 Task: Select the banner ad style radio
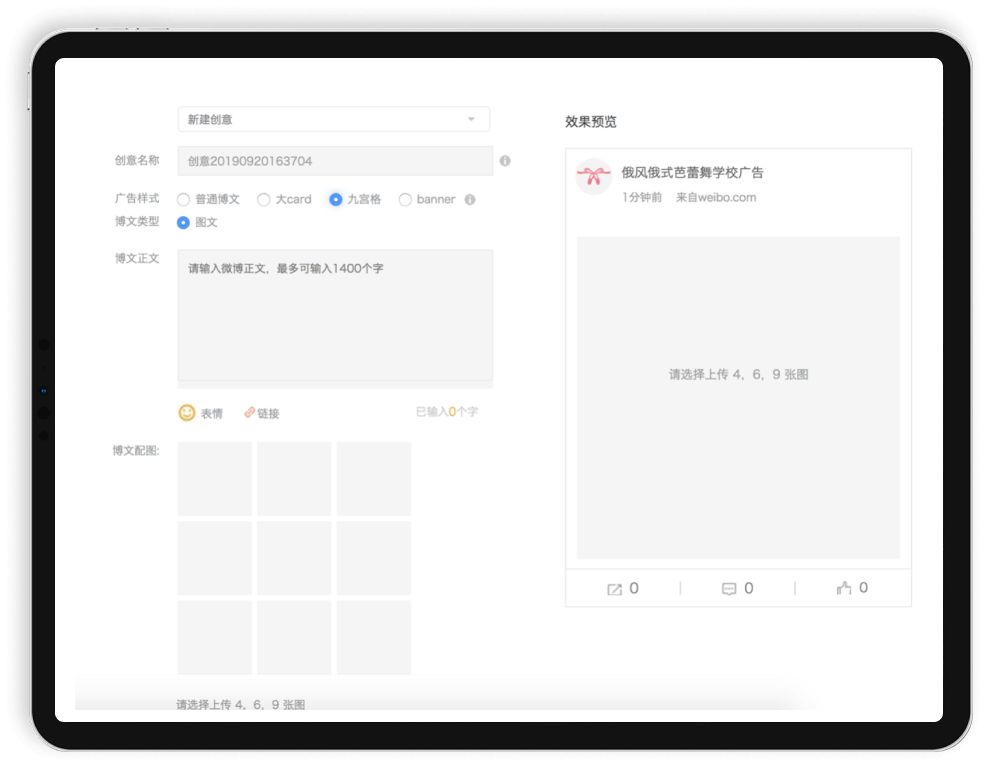pyautogui.click(x=405, y=199)
